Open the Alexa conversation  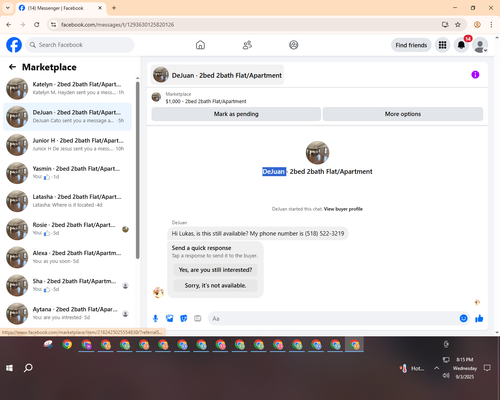click(x=67, y=257)
